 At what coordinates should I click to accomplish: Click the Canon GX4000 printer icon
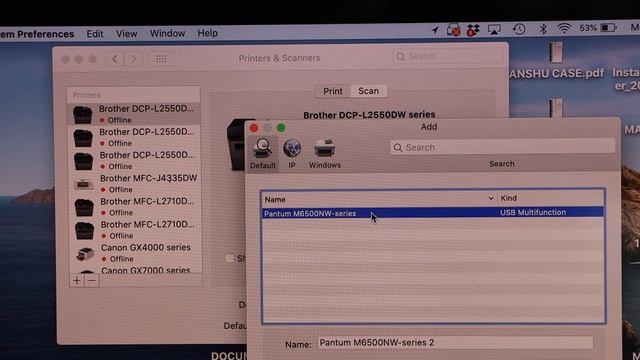point(85,254)
